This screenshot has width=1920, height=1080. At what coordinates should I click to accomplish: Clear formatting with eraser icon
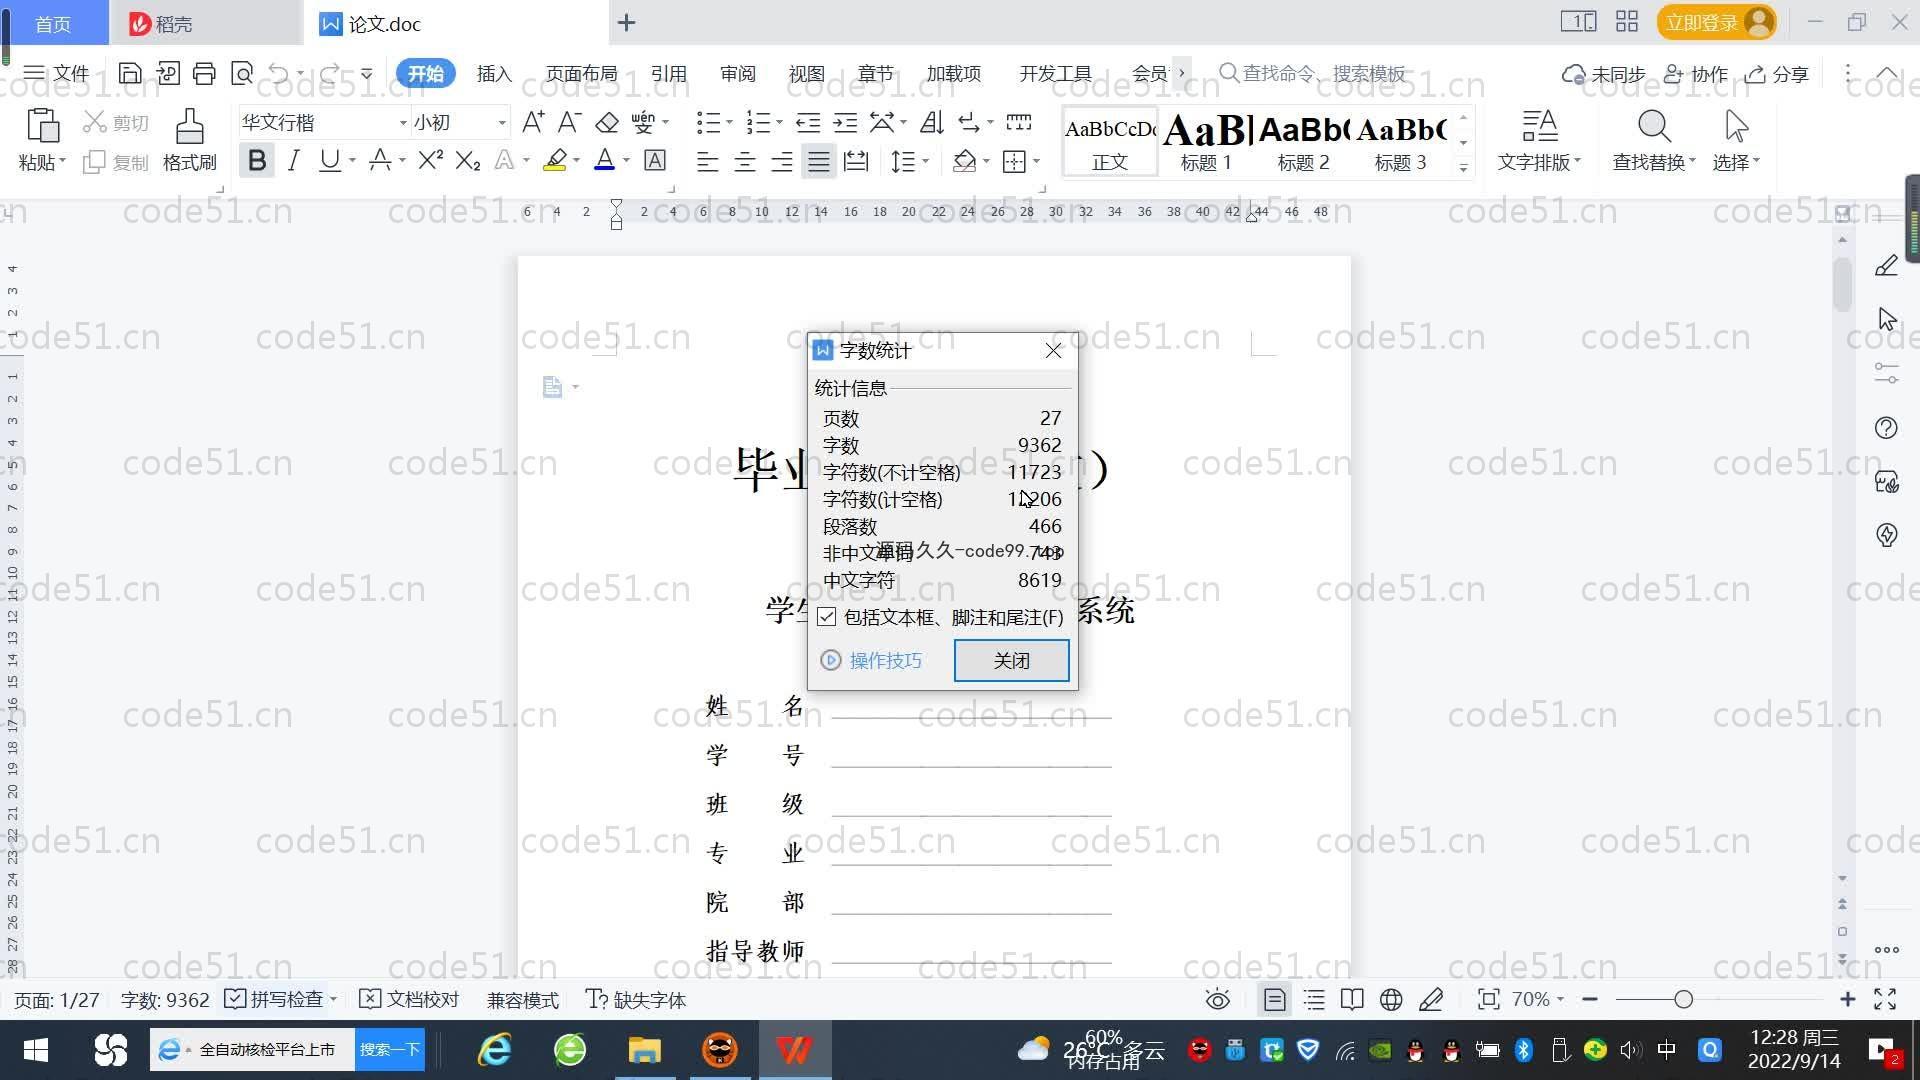607,122
